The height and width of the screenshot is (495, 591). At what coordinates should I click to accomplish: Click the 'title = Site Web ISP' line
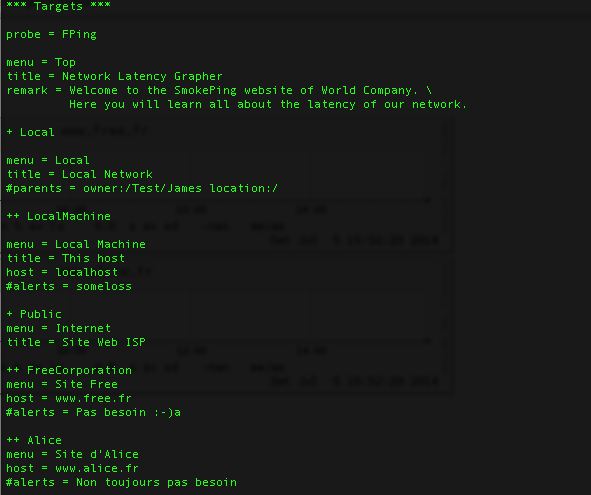coord(76,342)
